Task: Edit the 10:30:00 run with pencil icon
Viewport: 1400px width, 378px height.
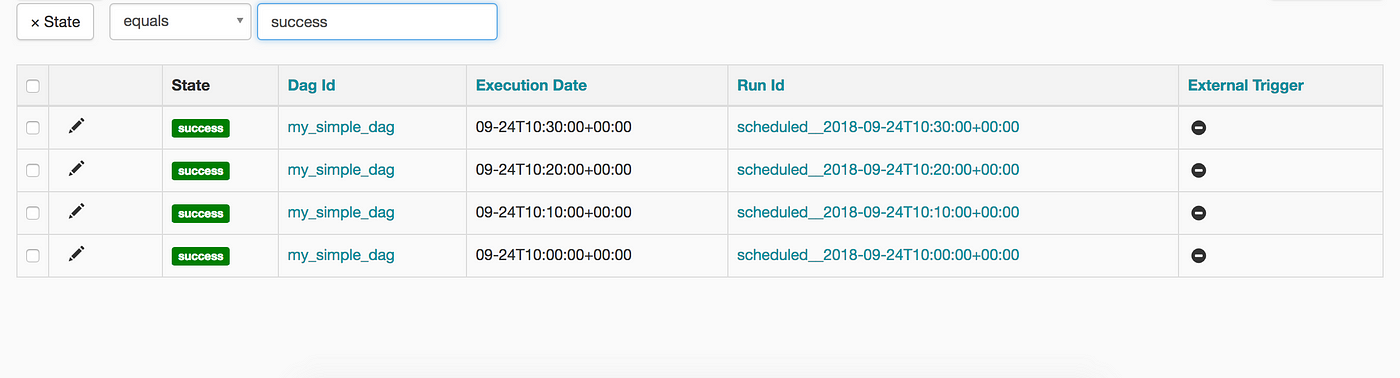Action: [77, 126]
